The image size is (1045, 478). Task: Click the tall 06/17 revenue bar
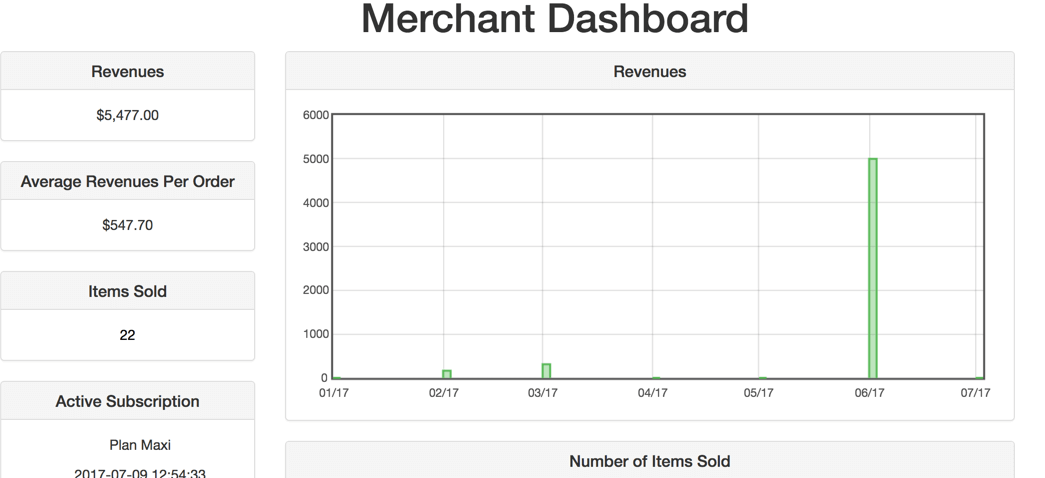click(872, 268)
